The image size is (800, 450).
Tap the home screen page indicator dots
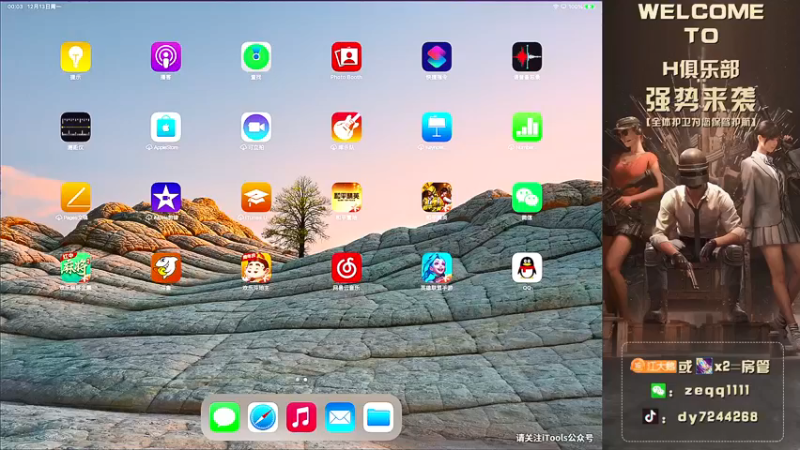(301, 380)
